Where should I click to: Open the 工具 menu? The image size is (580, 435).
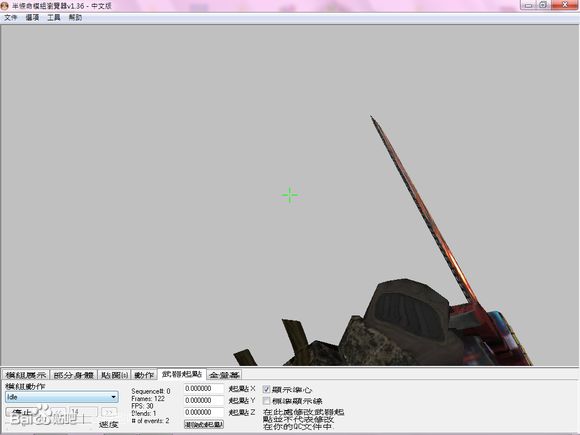54,17
